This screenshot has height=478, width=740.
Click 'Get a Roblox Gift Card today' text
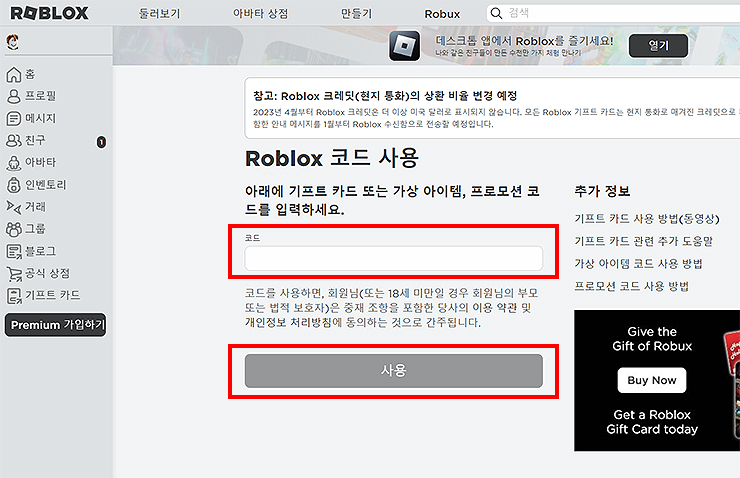pyautogui.click(x=652, y=422)
